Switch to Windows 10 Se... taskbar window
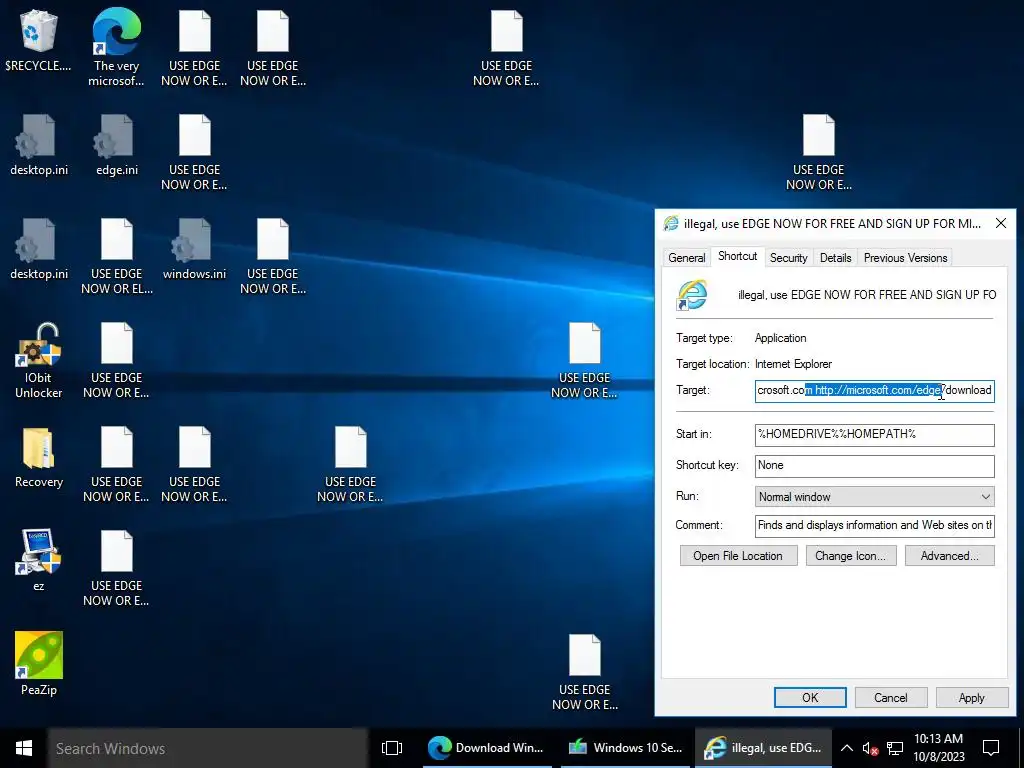1024x768 pixels. [x=625, y=748]
